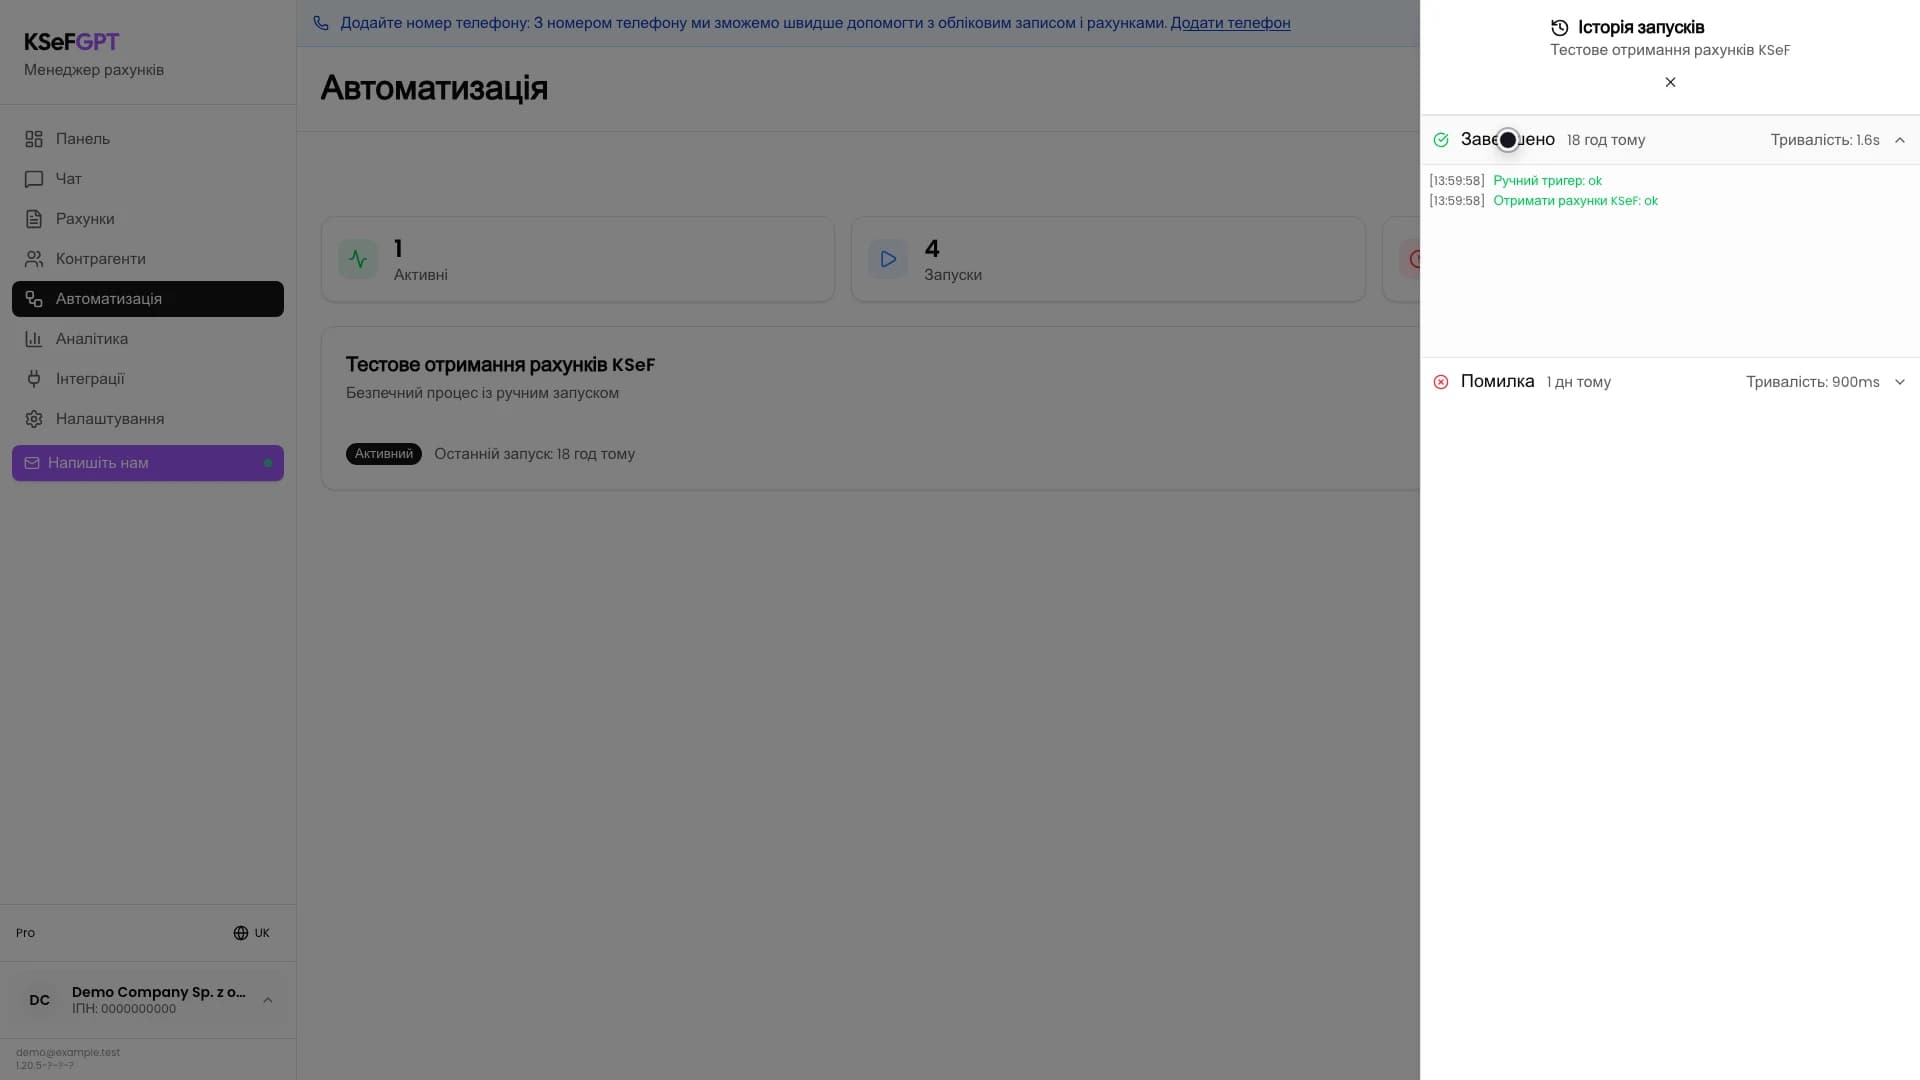Screen dimensions: 1920x1080
Task: Open the Тестове отримання рахунків KSeF workflow card
Action: tap(870, 408)
